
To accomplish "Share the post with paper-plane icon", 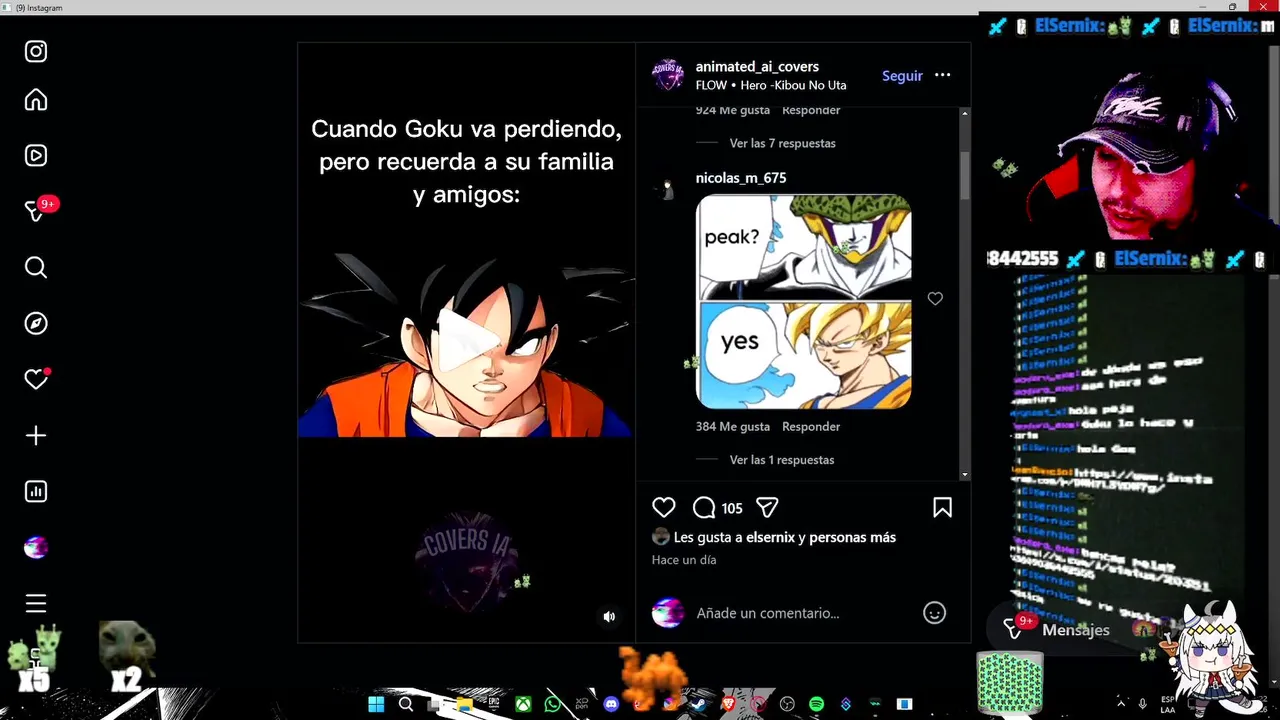I will (x=767, y=508).
